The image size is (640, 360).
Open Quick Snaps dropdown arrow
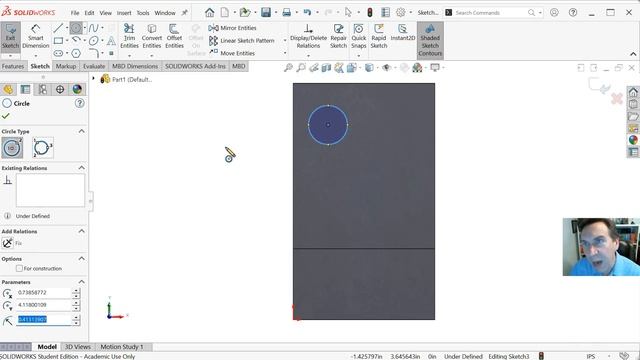click(359, 56)
